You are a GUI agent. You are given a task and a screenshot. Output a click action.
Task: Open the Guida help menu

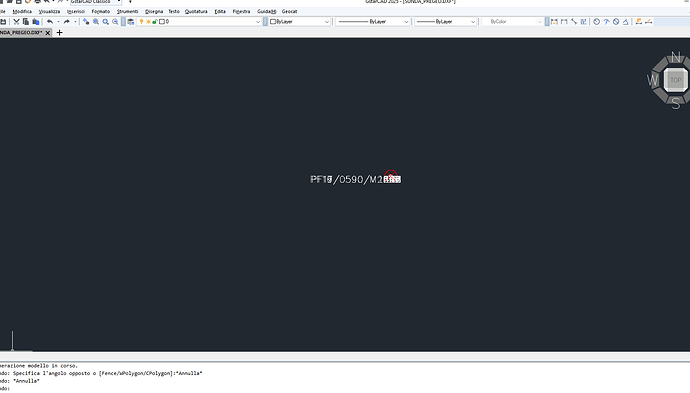(267, 11)
